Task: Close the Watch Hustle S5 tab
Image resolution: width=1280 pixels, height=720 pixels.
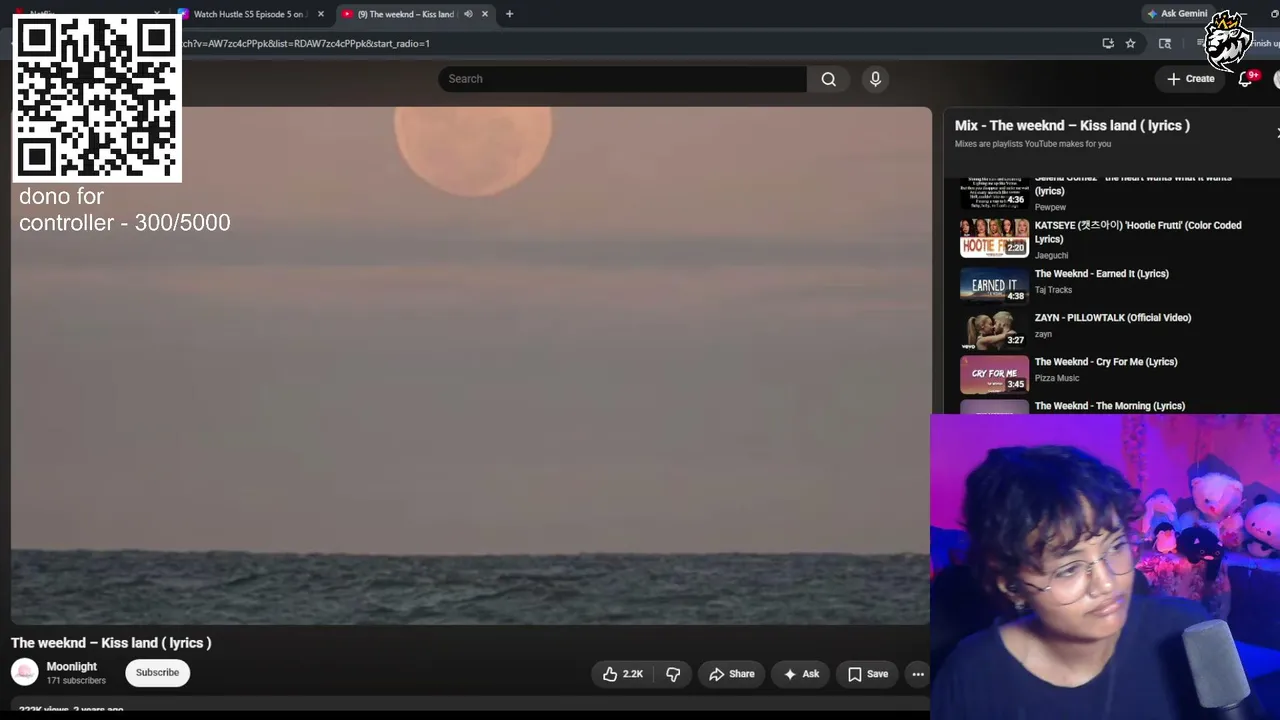Action: 321,14
